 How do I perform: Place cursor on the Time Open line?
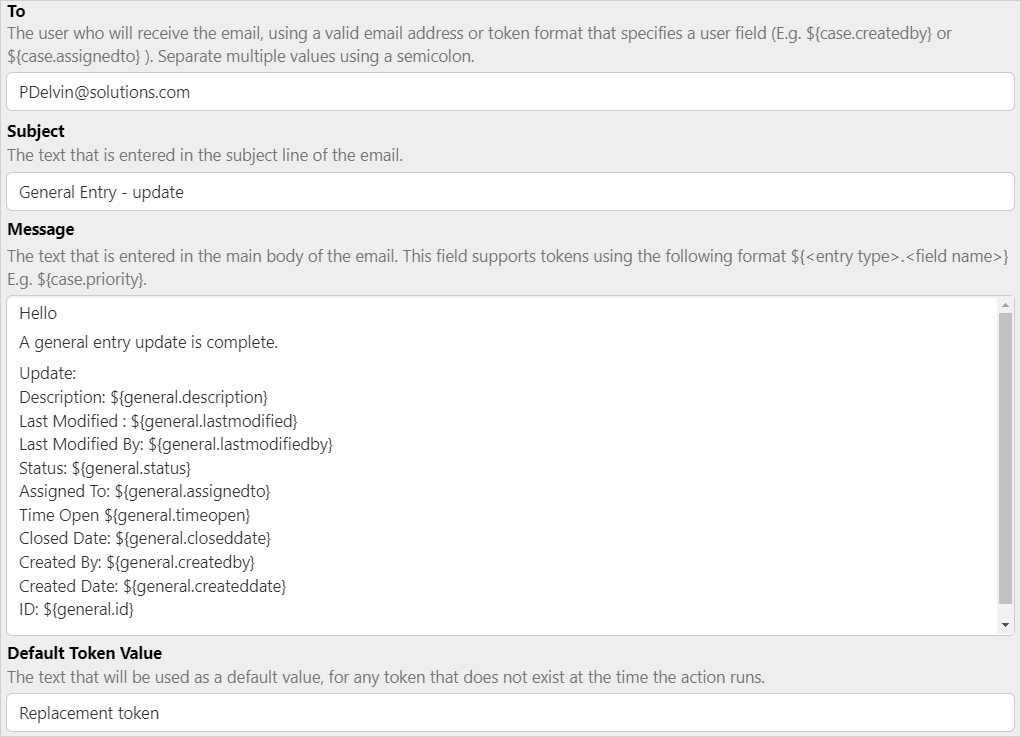(x=134, y=515)
